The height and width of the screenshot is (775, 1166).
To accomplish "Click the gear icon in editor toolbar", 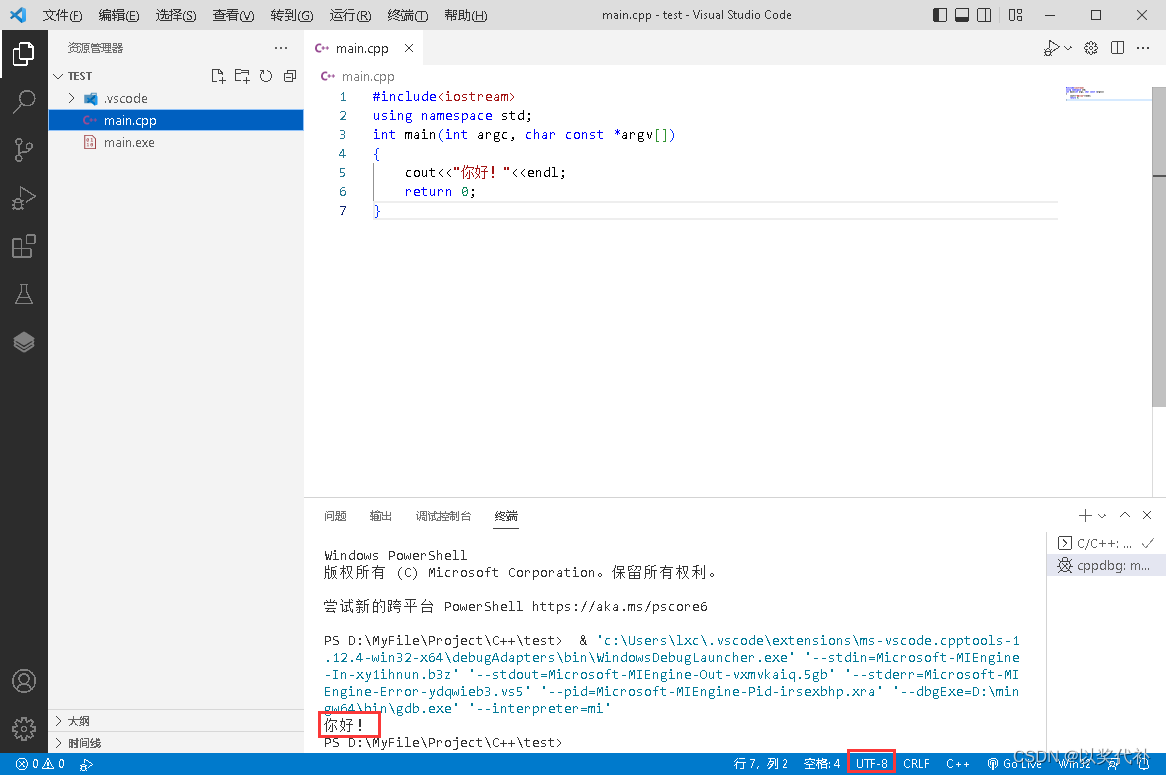I will point(1091,48).
